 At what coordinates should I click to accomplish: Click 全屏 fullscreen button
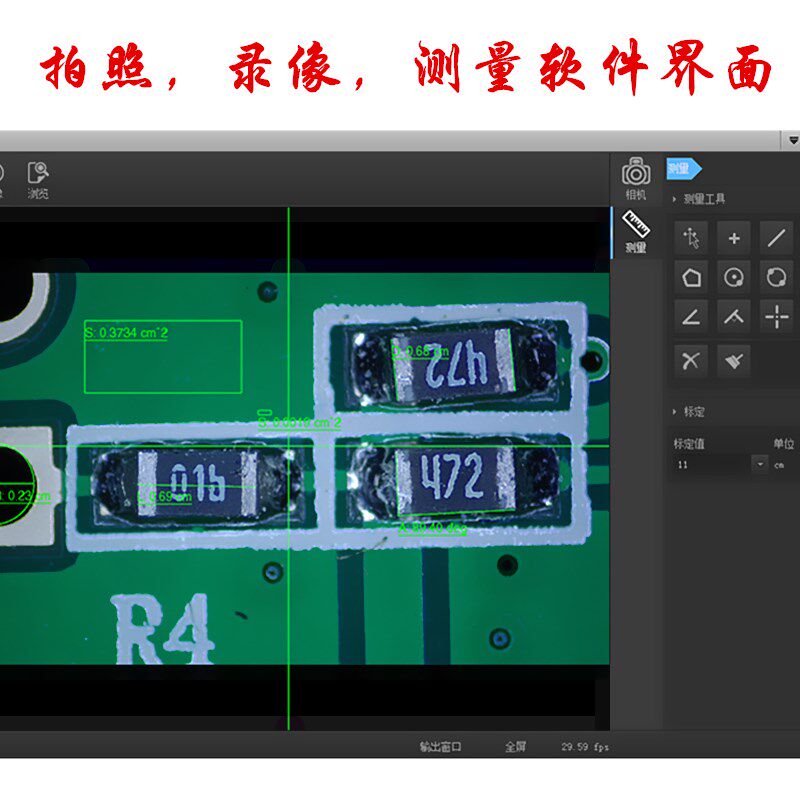pyautogui.click(x=515, y=746)
